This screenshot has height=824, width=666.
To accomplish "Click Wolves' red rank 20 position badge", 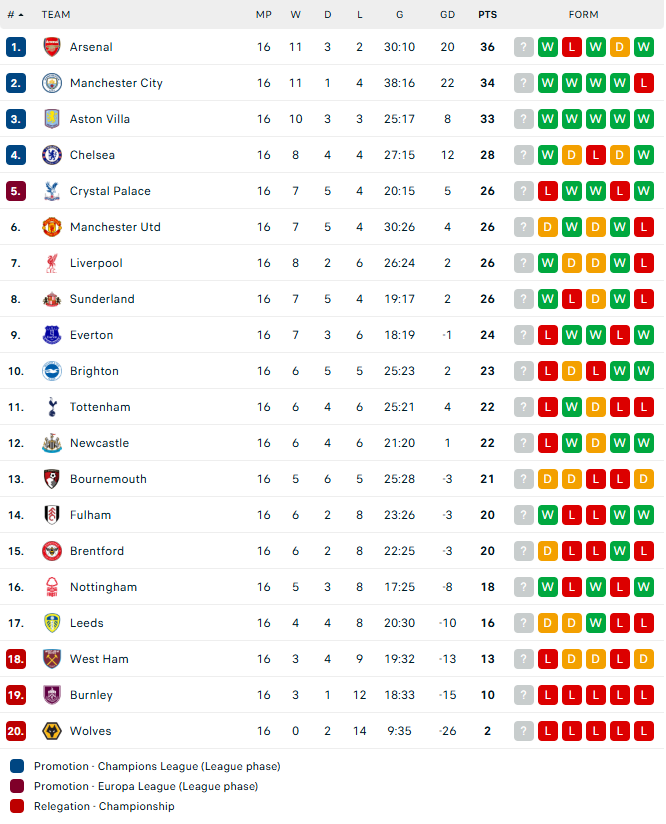I will (15, 731).
